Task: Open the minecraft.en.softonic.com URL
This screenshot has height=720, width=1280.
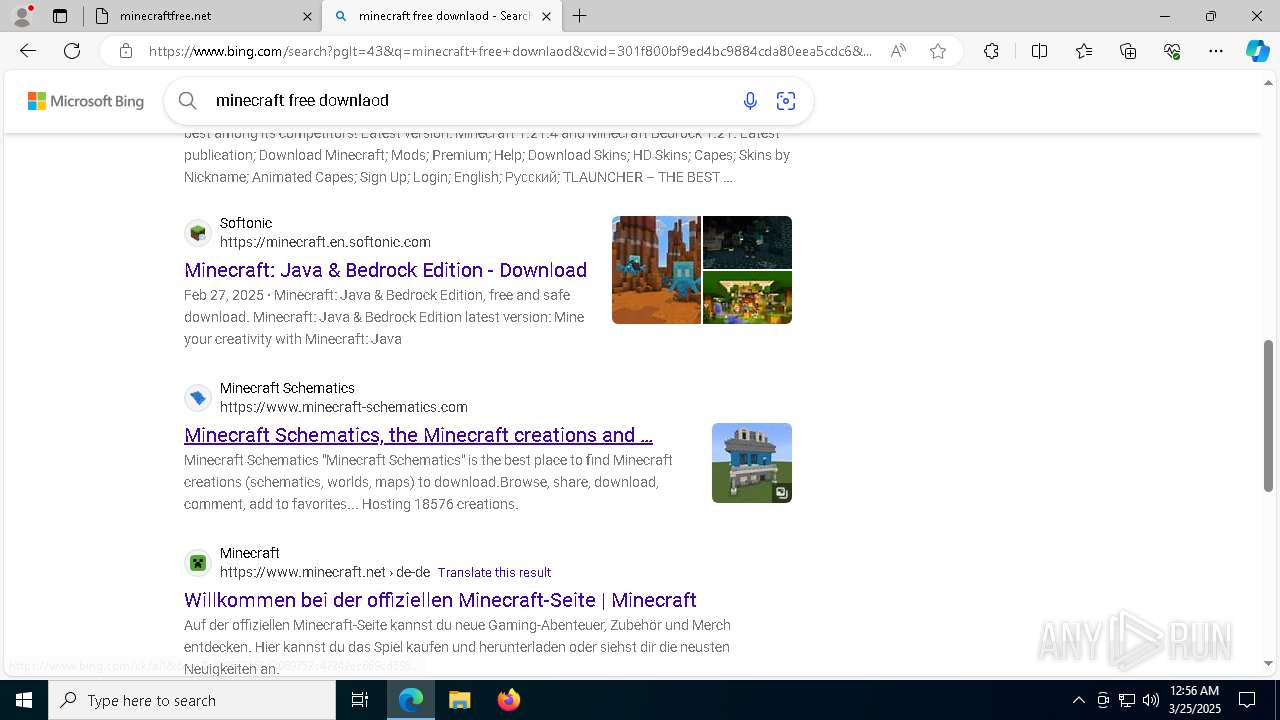Action: click(x=325, y=242)
